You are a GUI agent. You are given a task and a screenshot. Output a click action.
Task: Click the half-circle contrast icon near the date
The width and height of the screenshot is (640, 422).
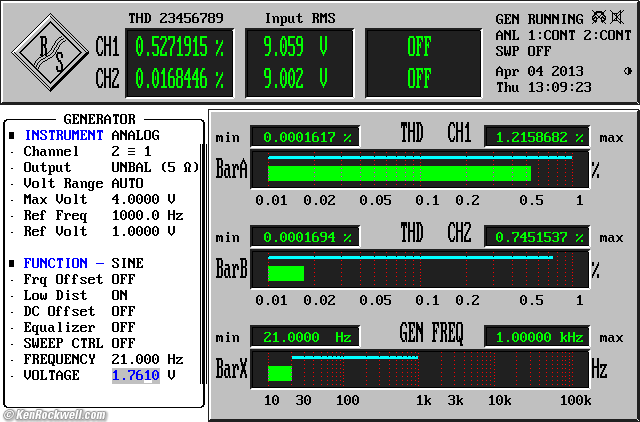click(627, 71)
